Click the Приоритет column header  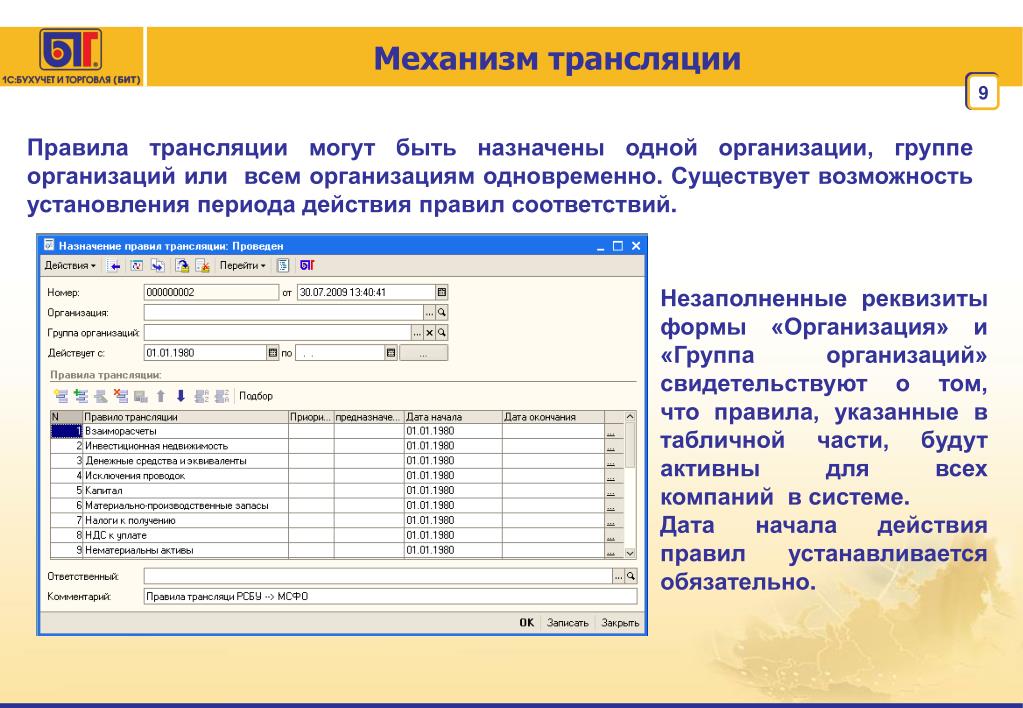(311, 417)
